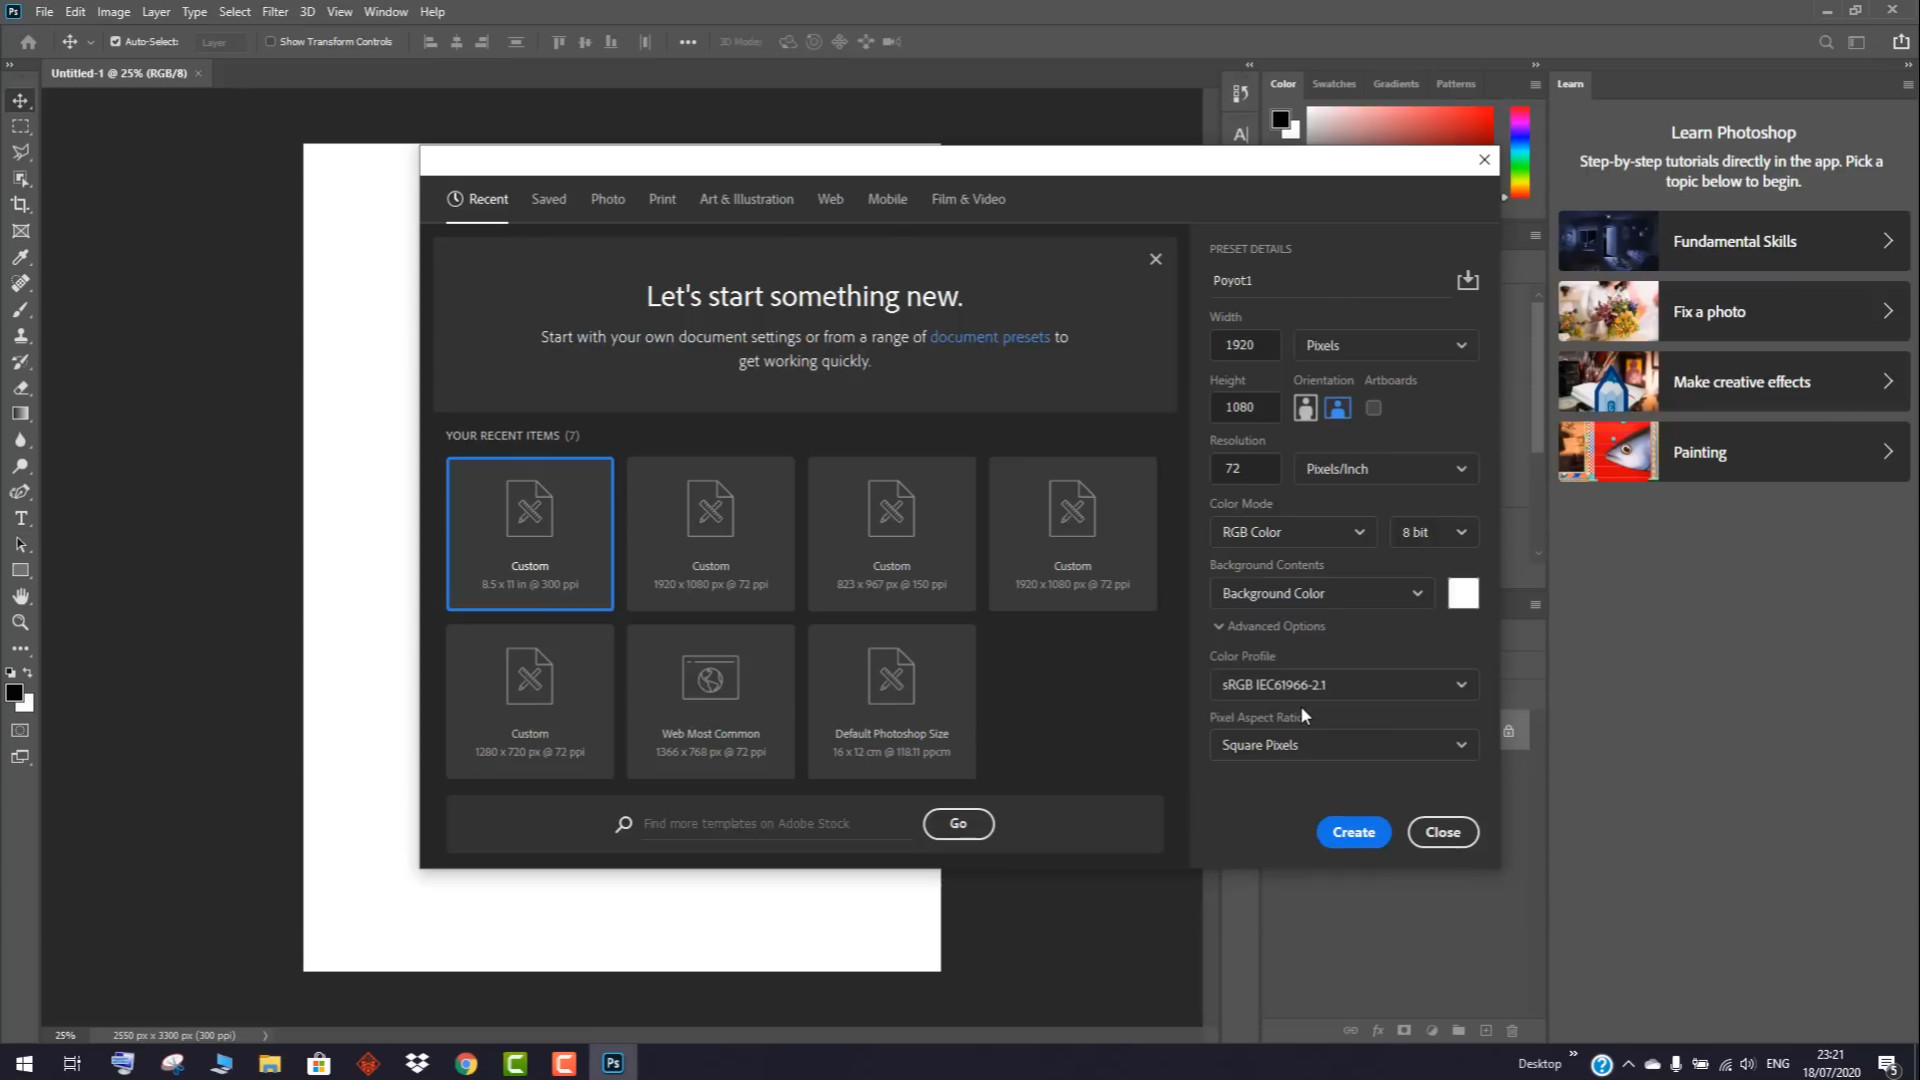Screen dimensions: 1920x1080
Task: Select the Default Photoshop Size preset
Action: 891,702
